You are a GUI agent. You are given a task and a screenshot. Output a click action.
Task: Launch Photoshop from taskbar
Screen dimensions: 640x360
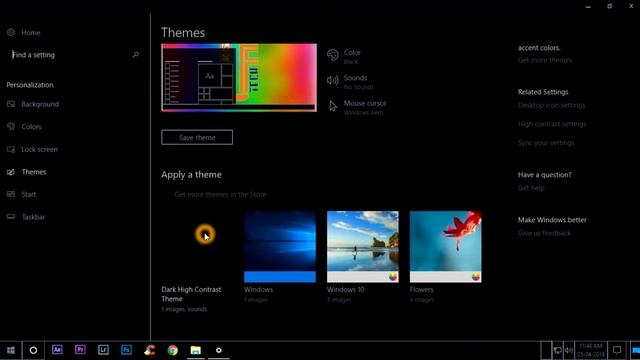[126, 350]
